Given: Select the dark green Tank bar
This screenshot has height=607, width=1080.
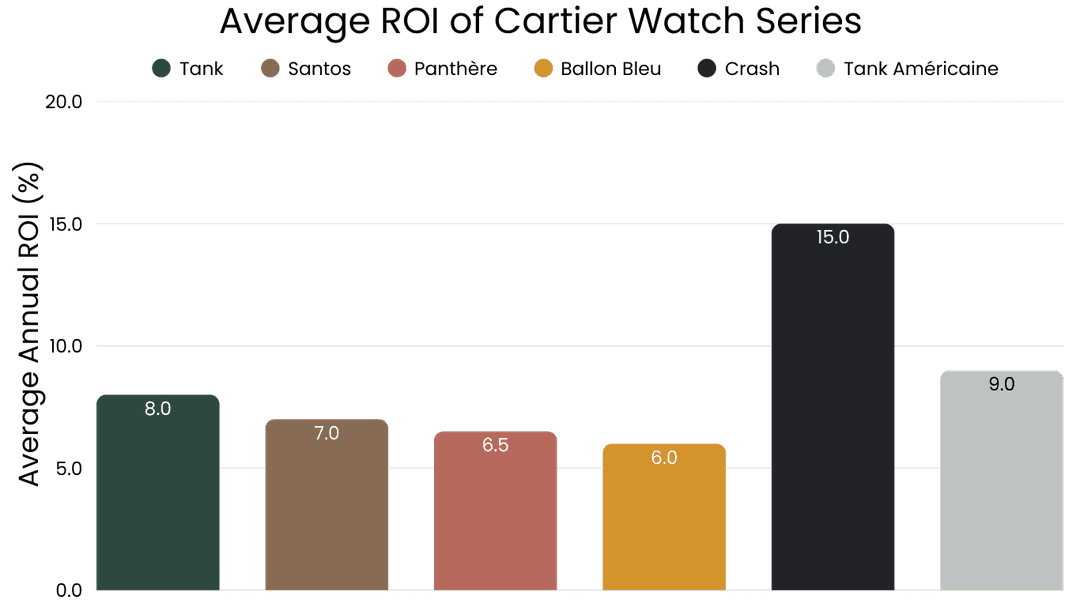Looking at the screenshot, I should pos(158,493).
